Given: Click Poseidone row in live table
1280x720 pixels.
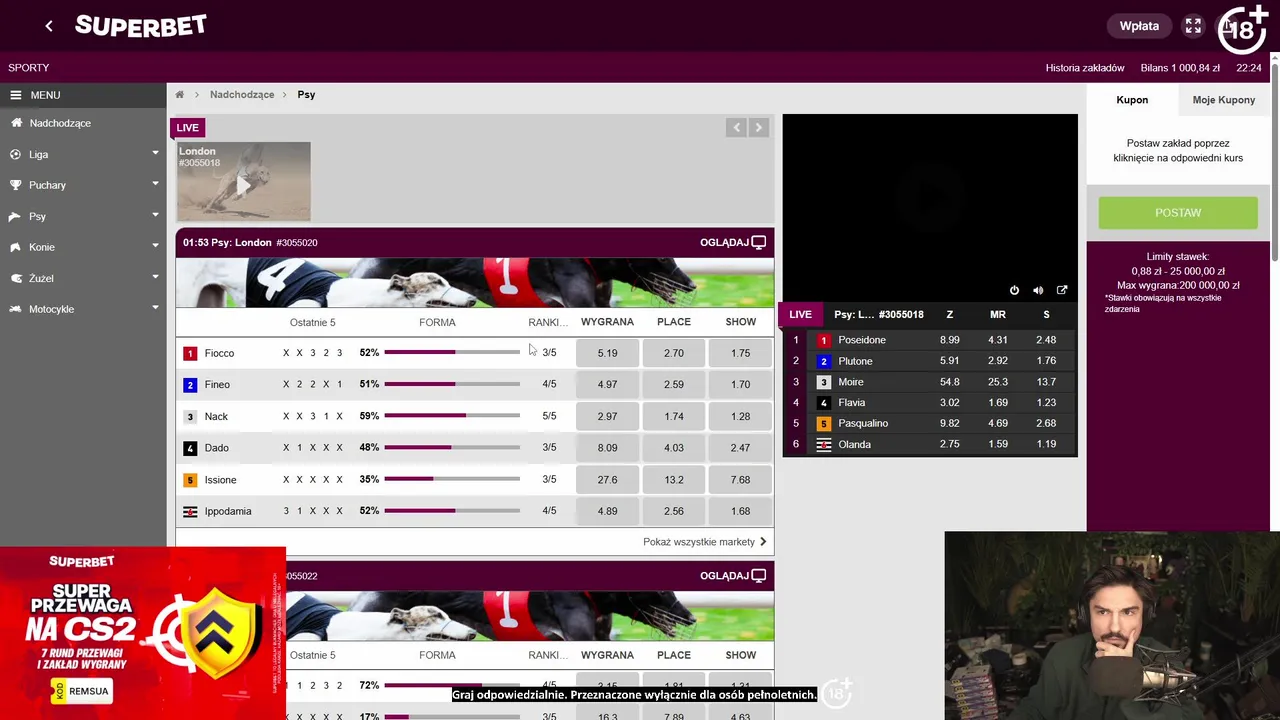Looking at the screenshot, I should (x=930, y=340).
